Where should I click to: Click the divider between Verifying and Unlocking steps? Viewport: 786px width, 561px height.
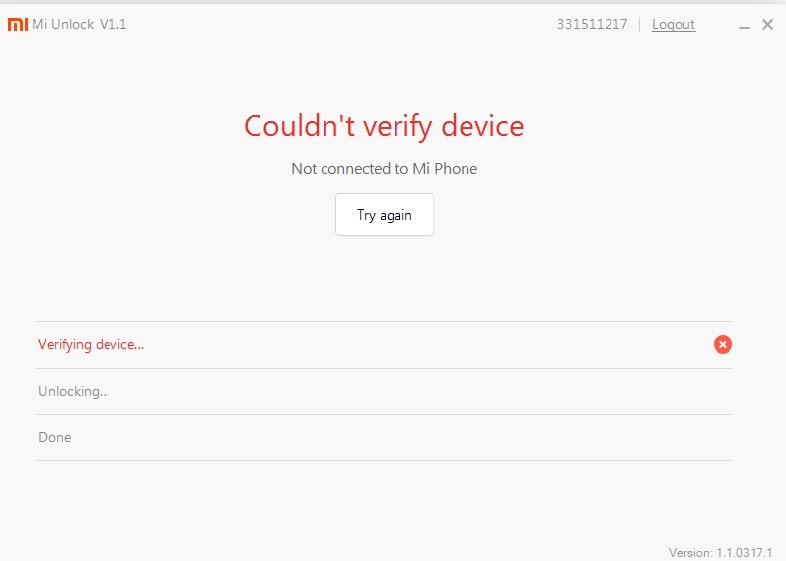[384, 368]
